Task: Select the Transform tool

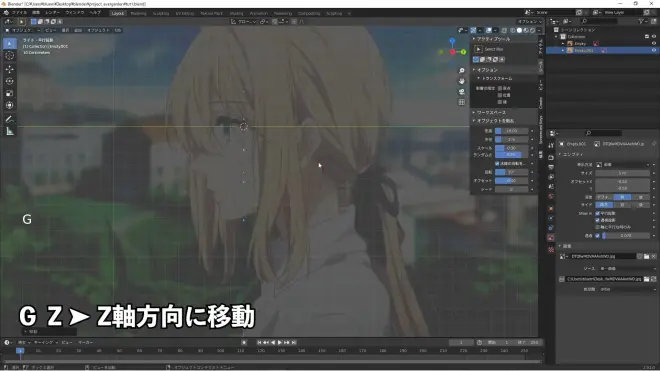Action: click(x=10, y=105)
